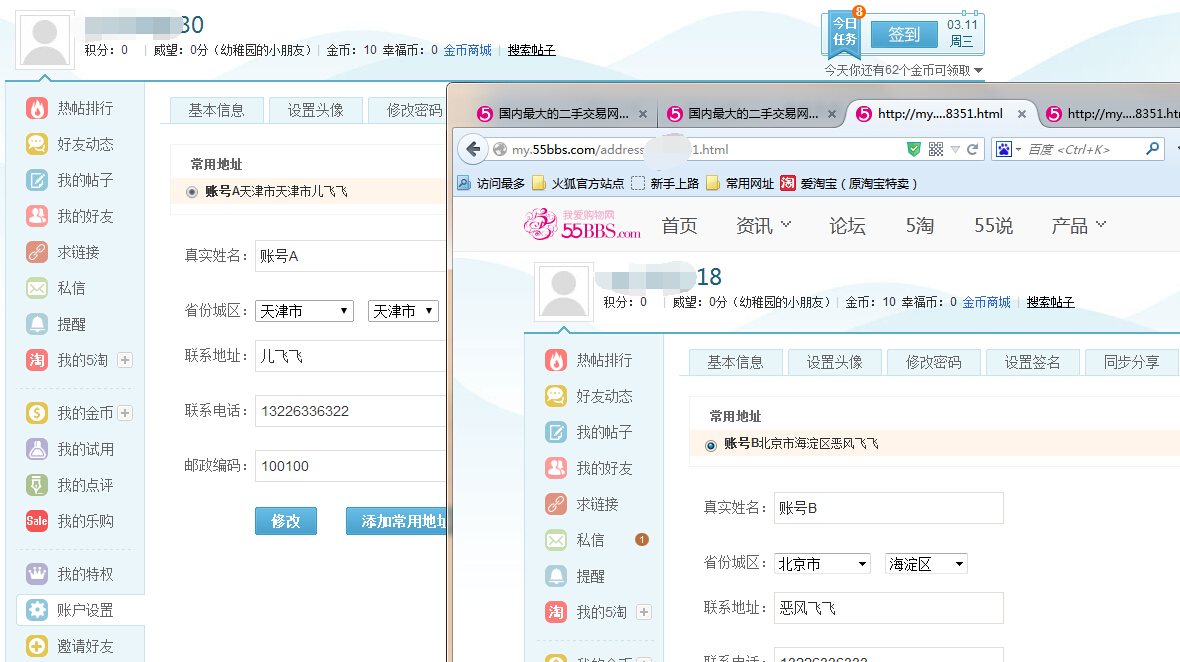The image size is (1180, 662).
Task: Expand 我的5淘 plus in Firefox window
Action: 643,612
